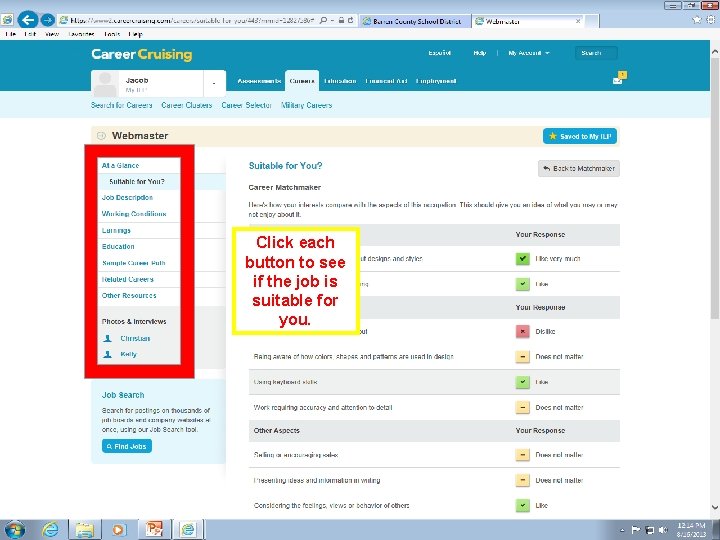The image size is (720, 540).
Task: Click green Like box for Considering feelings of others
Action: click(x=523, y=506)
